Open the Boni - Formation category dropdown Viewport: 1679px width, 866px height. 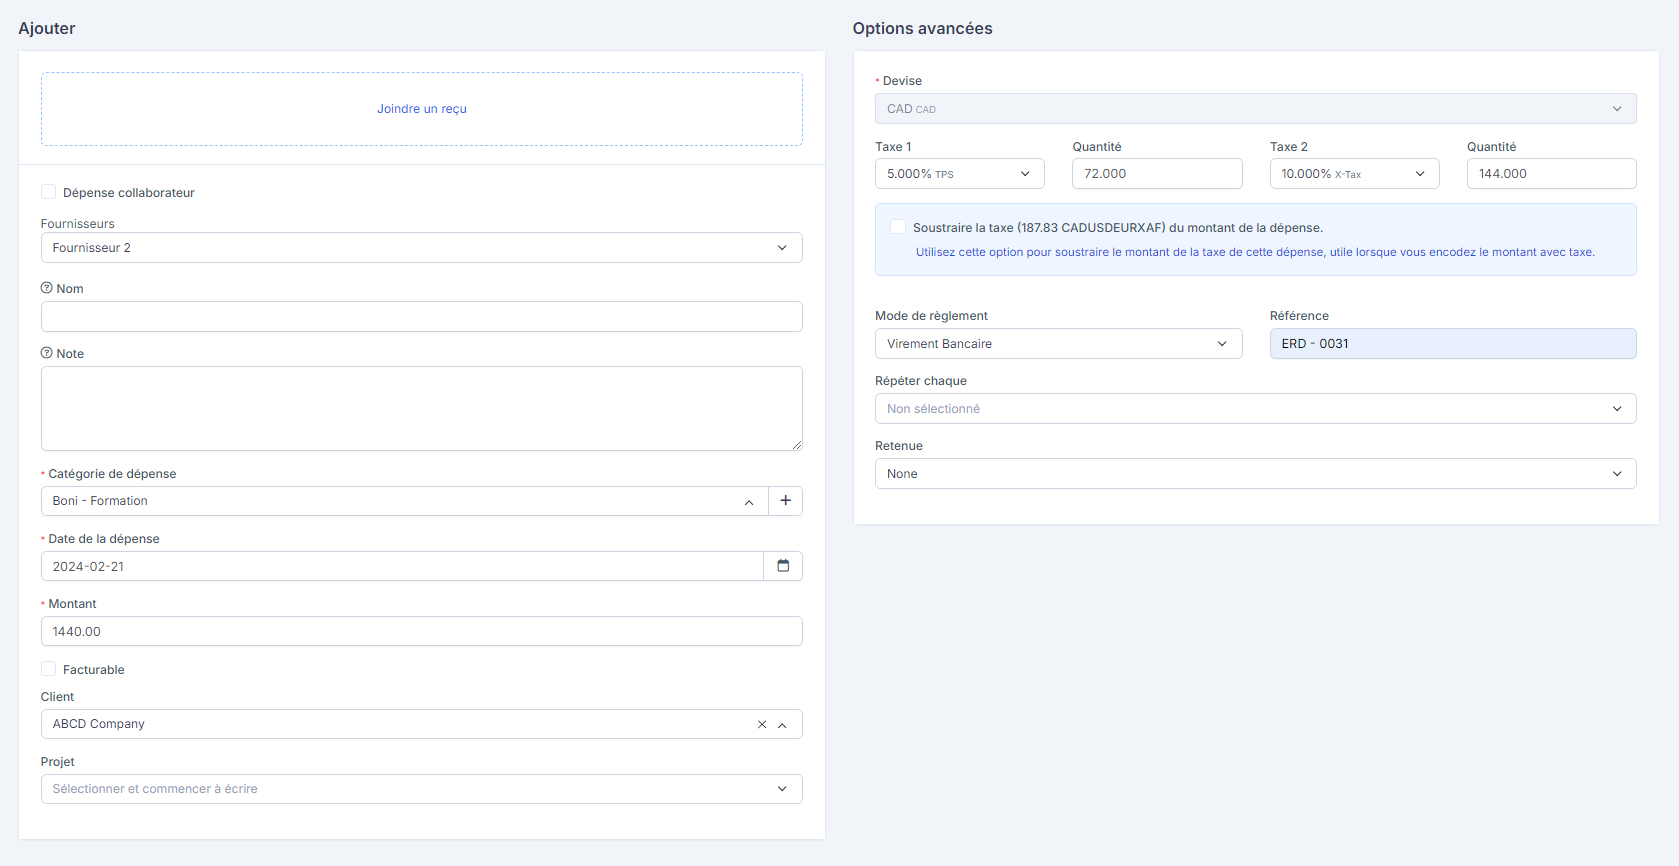(404, 501)
